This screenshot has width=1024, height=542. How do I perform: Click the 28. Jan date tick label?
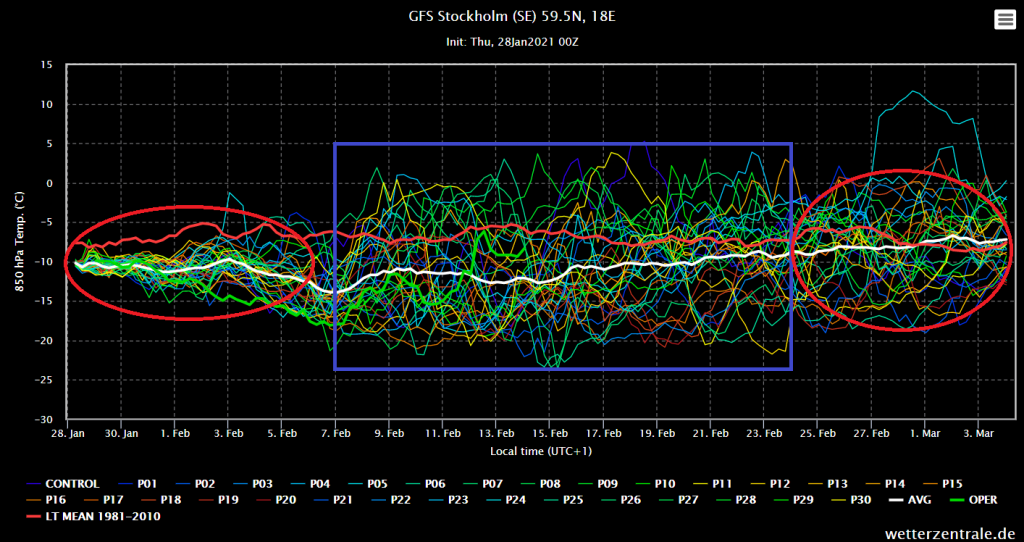coord(69,433)
